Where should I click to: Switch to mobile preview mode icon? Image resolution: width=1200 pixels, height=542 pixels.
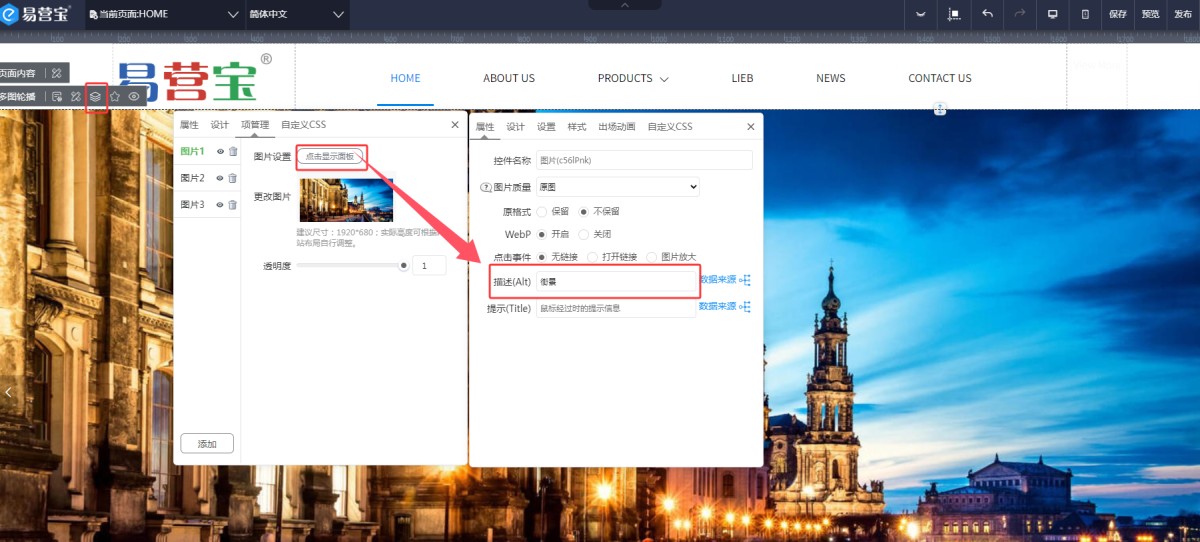1085,14
